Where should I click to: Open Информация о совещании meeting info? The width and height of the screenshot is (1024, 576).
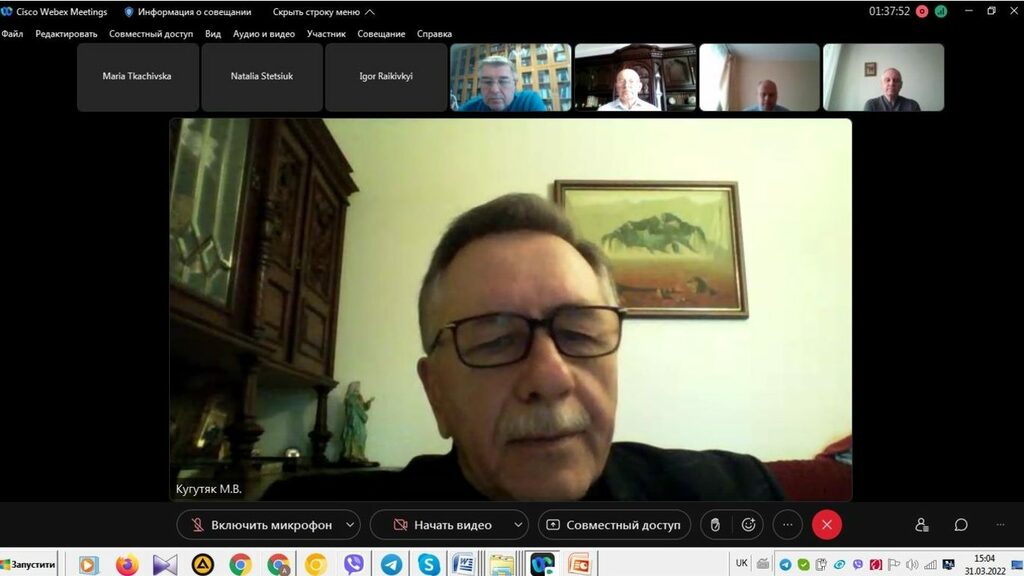click(x=188, y=12)
